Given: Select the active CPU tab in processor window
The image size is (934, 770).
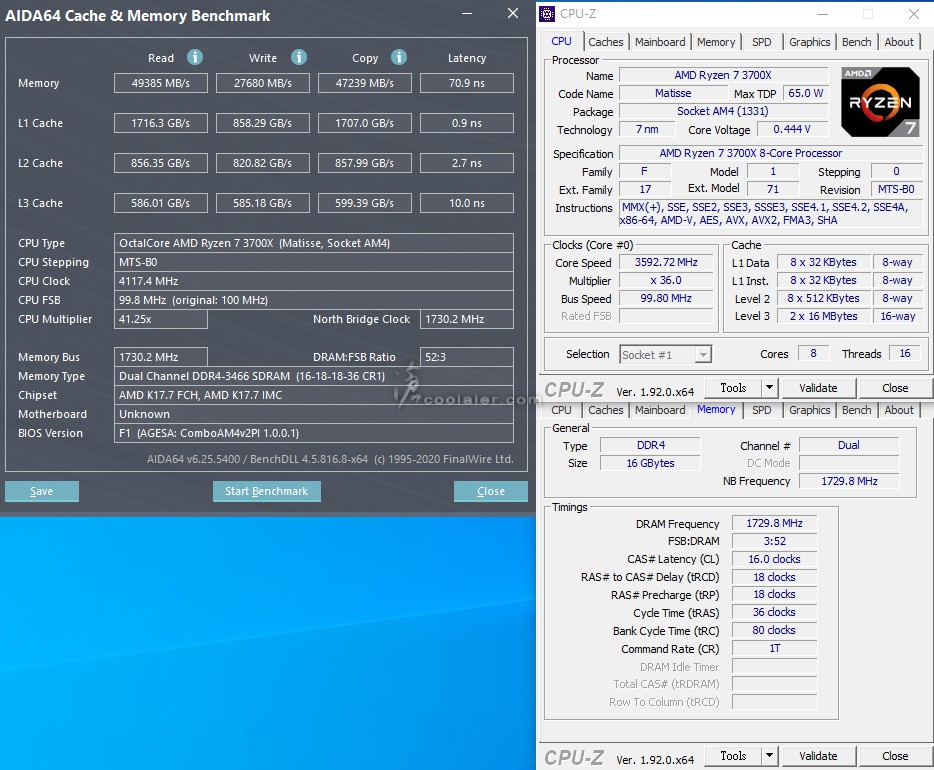Looking at the screenshot, I should [561, 41].
